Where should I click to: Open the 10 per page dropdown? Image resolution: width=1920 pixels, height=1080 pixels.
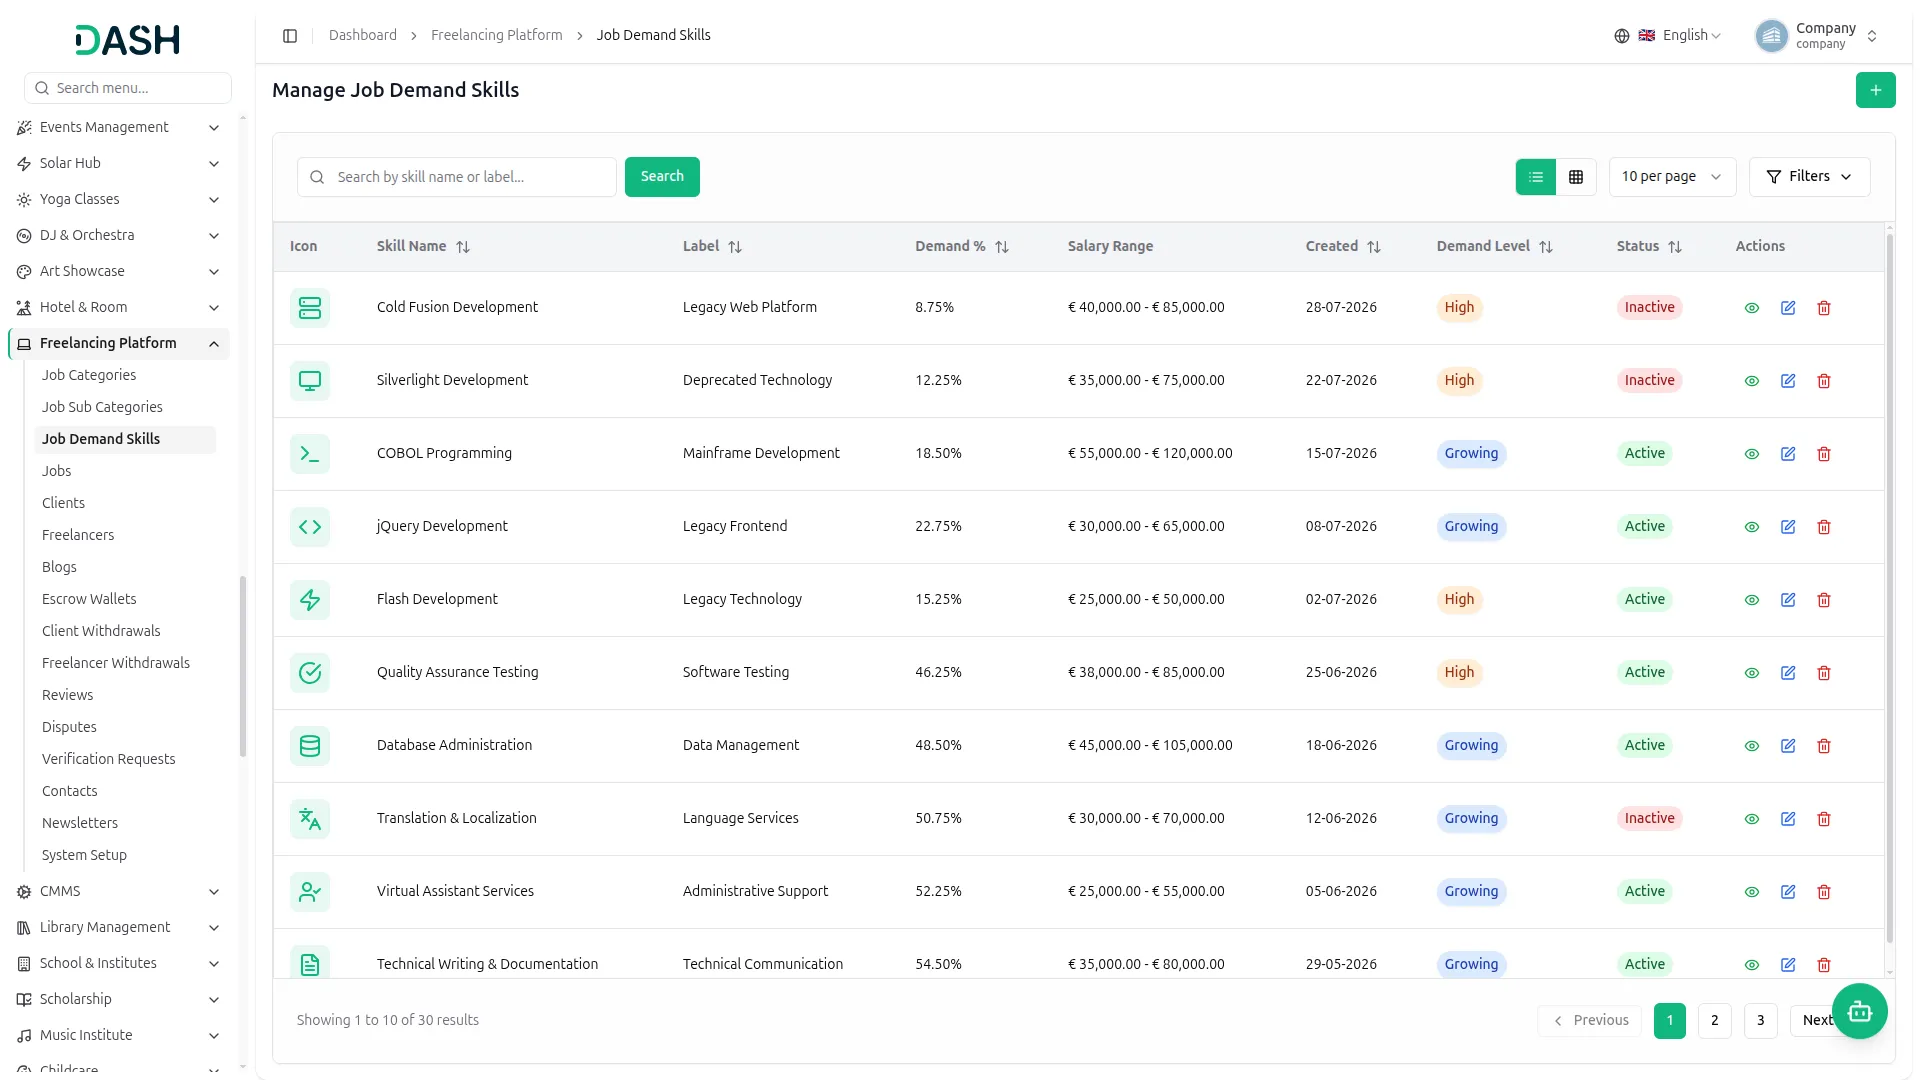tap(1672, 177)
